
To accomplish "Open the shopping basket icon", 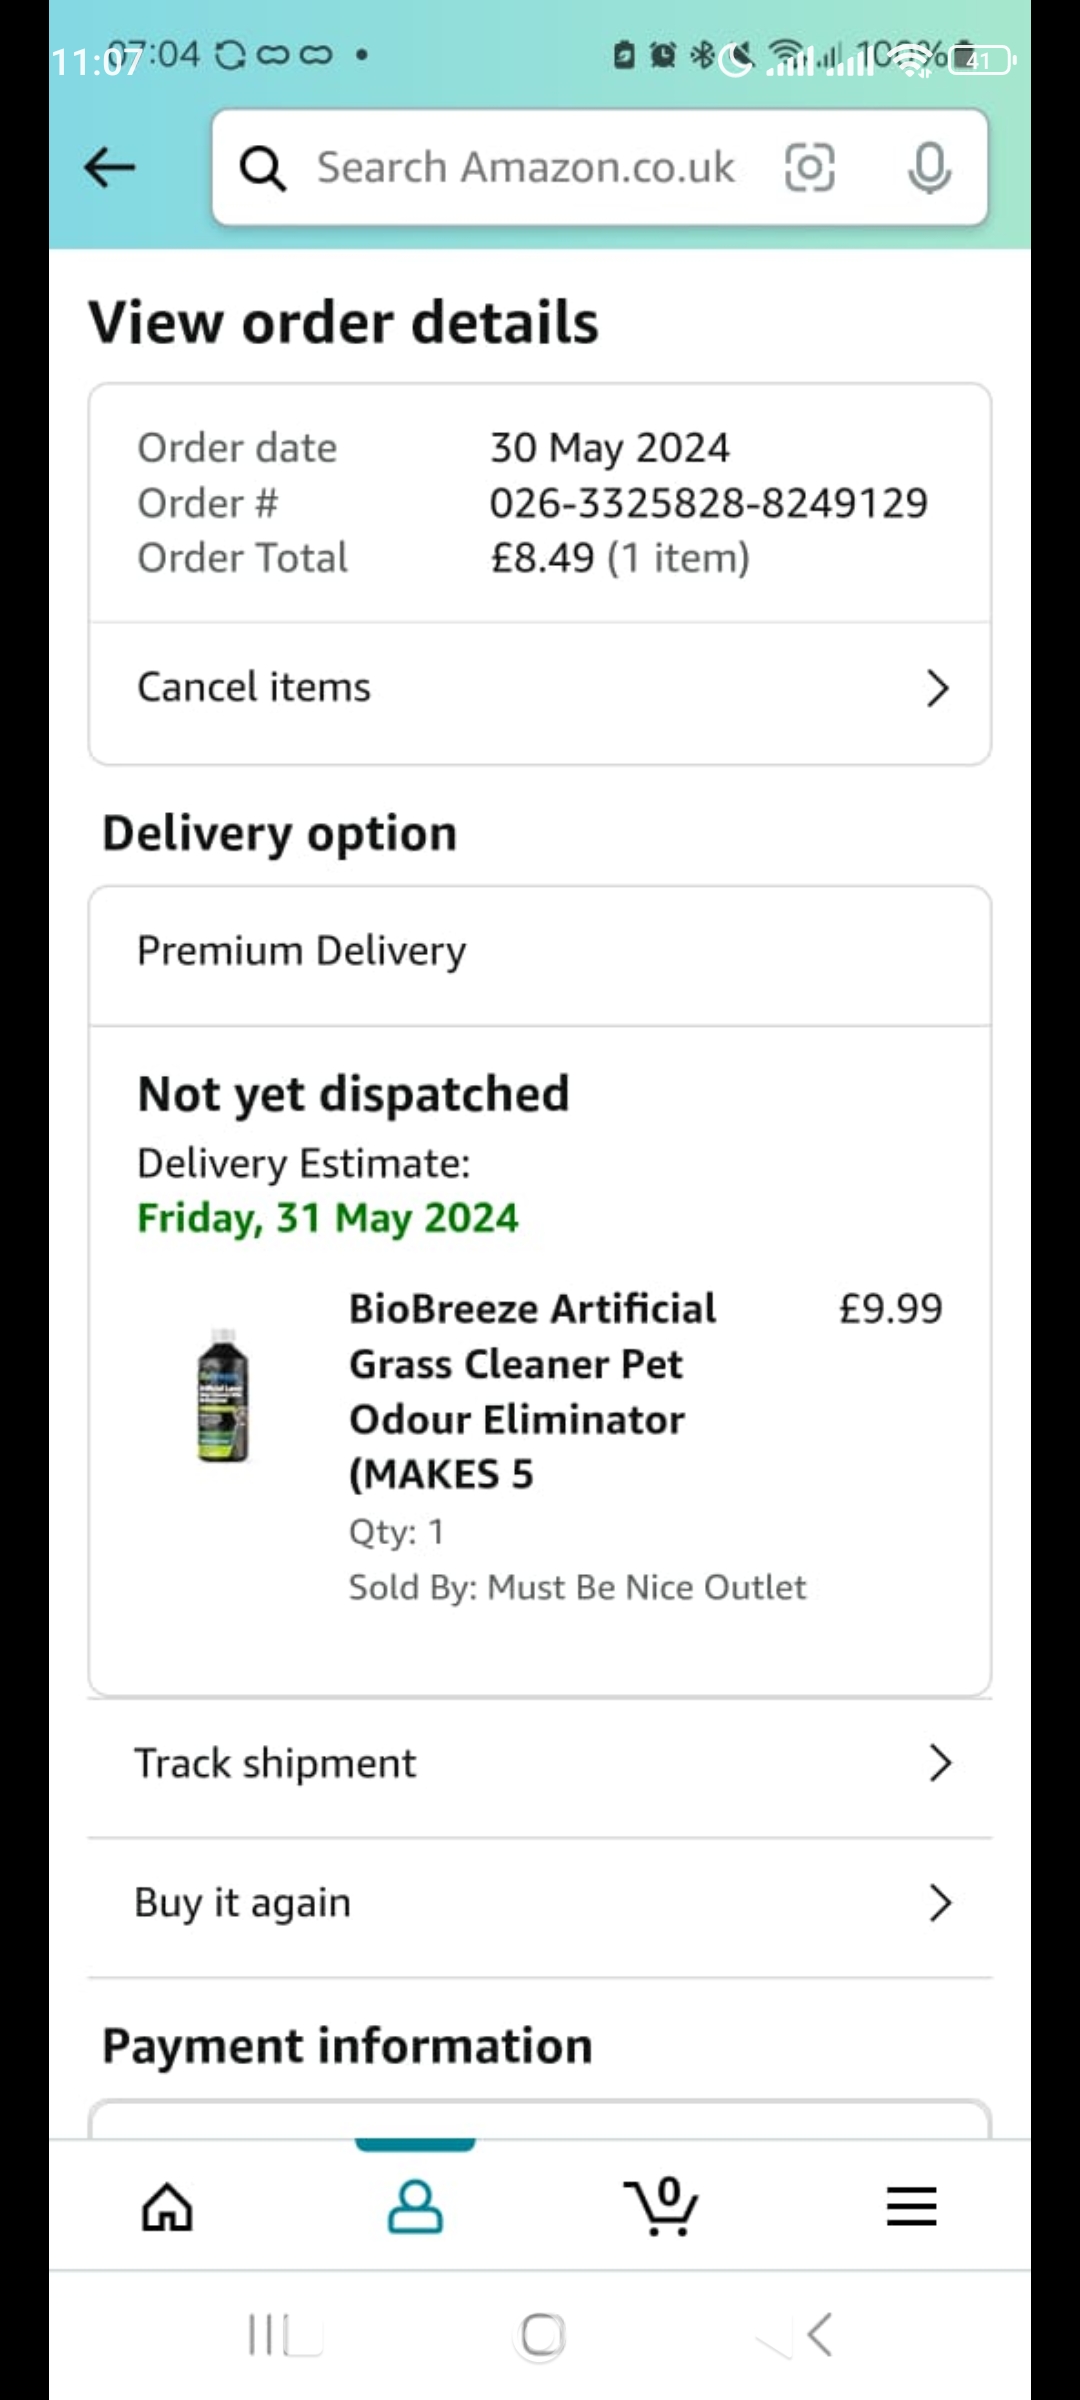I will 661,2206.
